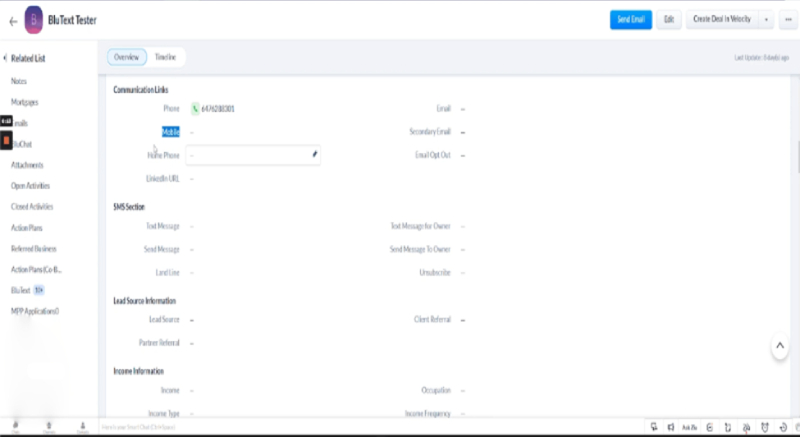The height and width of the screenshot is (437, 800).
Task: Switch to the Overview tab
Action: [127, 57]
